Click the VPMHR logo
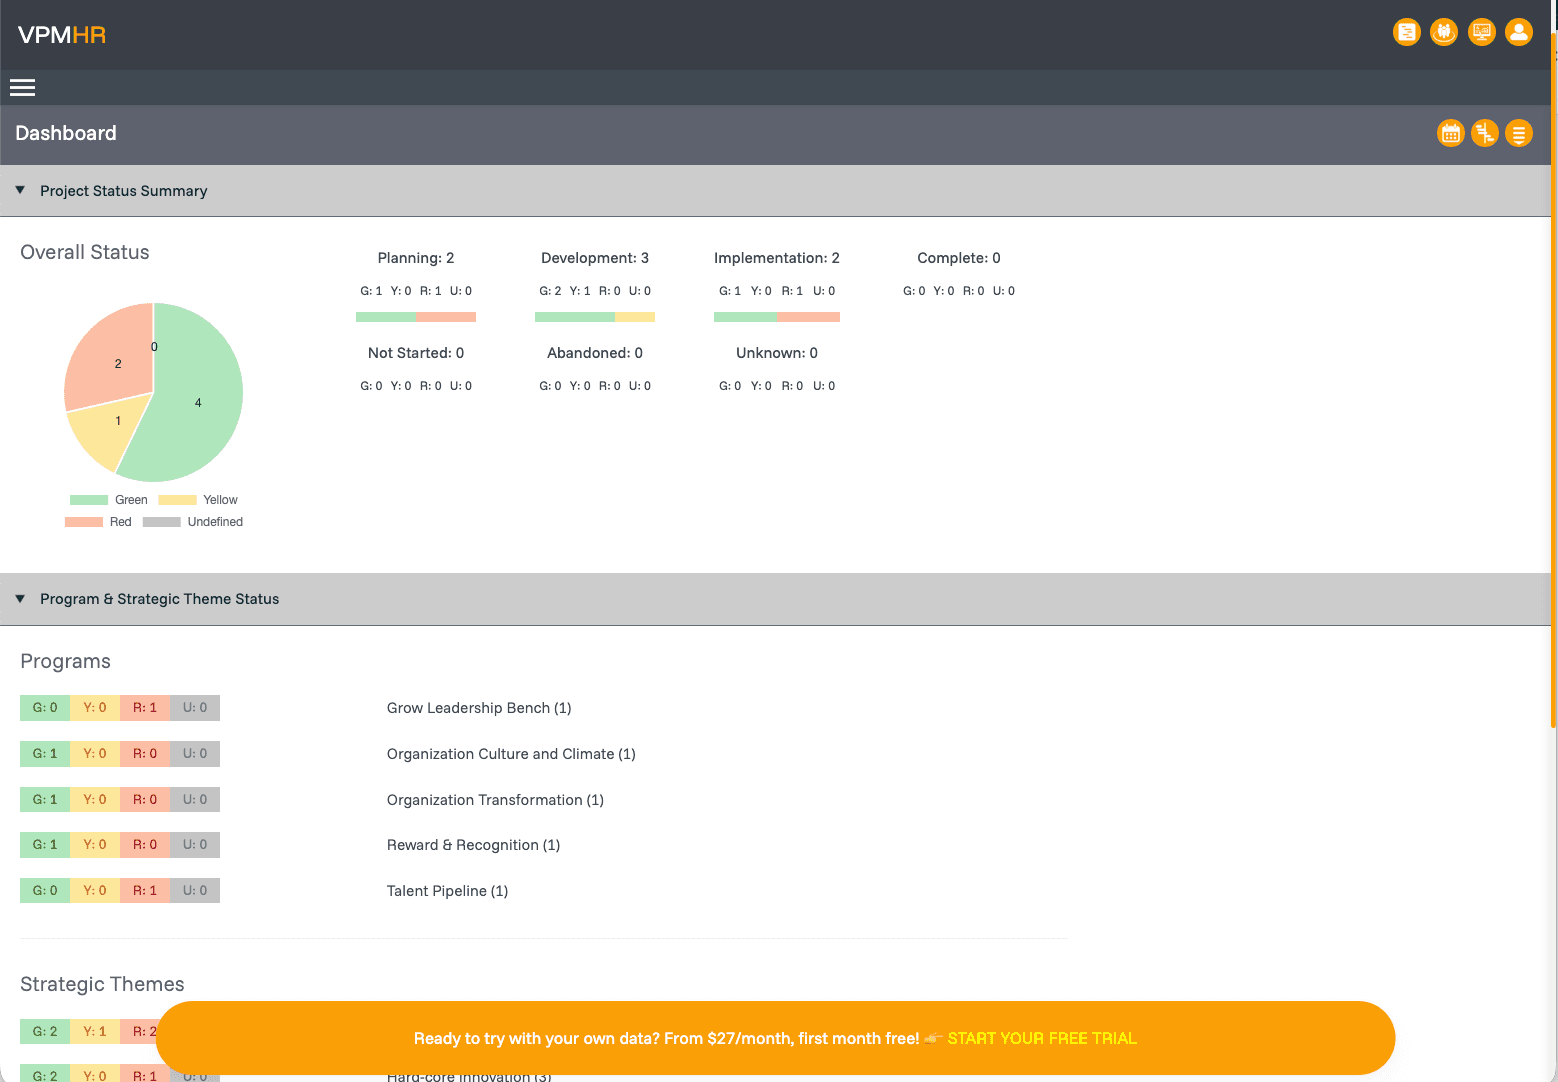 pyautogui.click(x=62, y=35)
